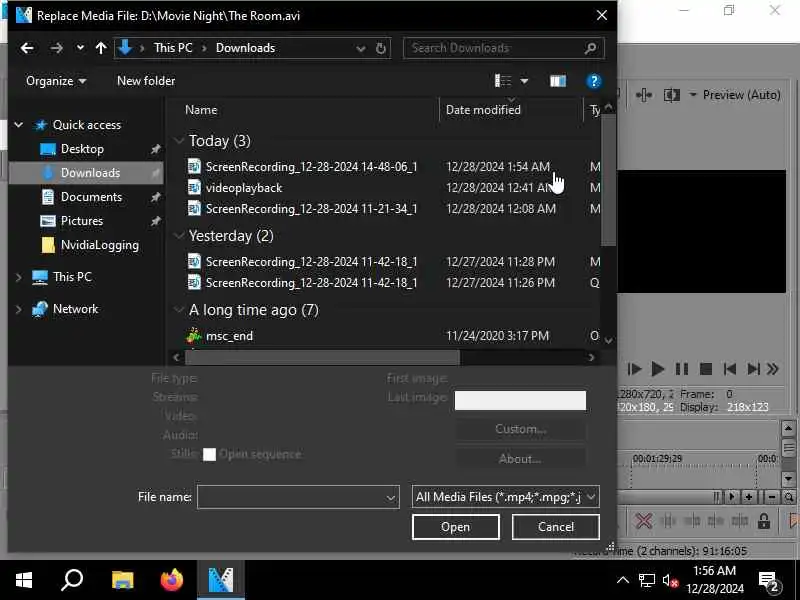Click VEGAS Play from start button
Image resolution: width=800 pixels, height=600 pixels.
[x=634, y=369]
